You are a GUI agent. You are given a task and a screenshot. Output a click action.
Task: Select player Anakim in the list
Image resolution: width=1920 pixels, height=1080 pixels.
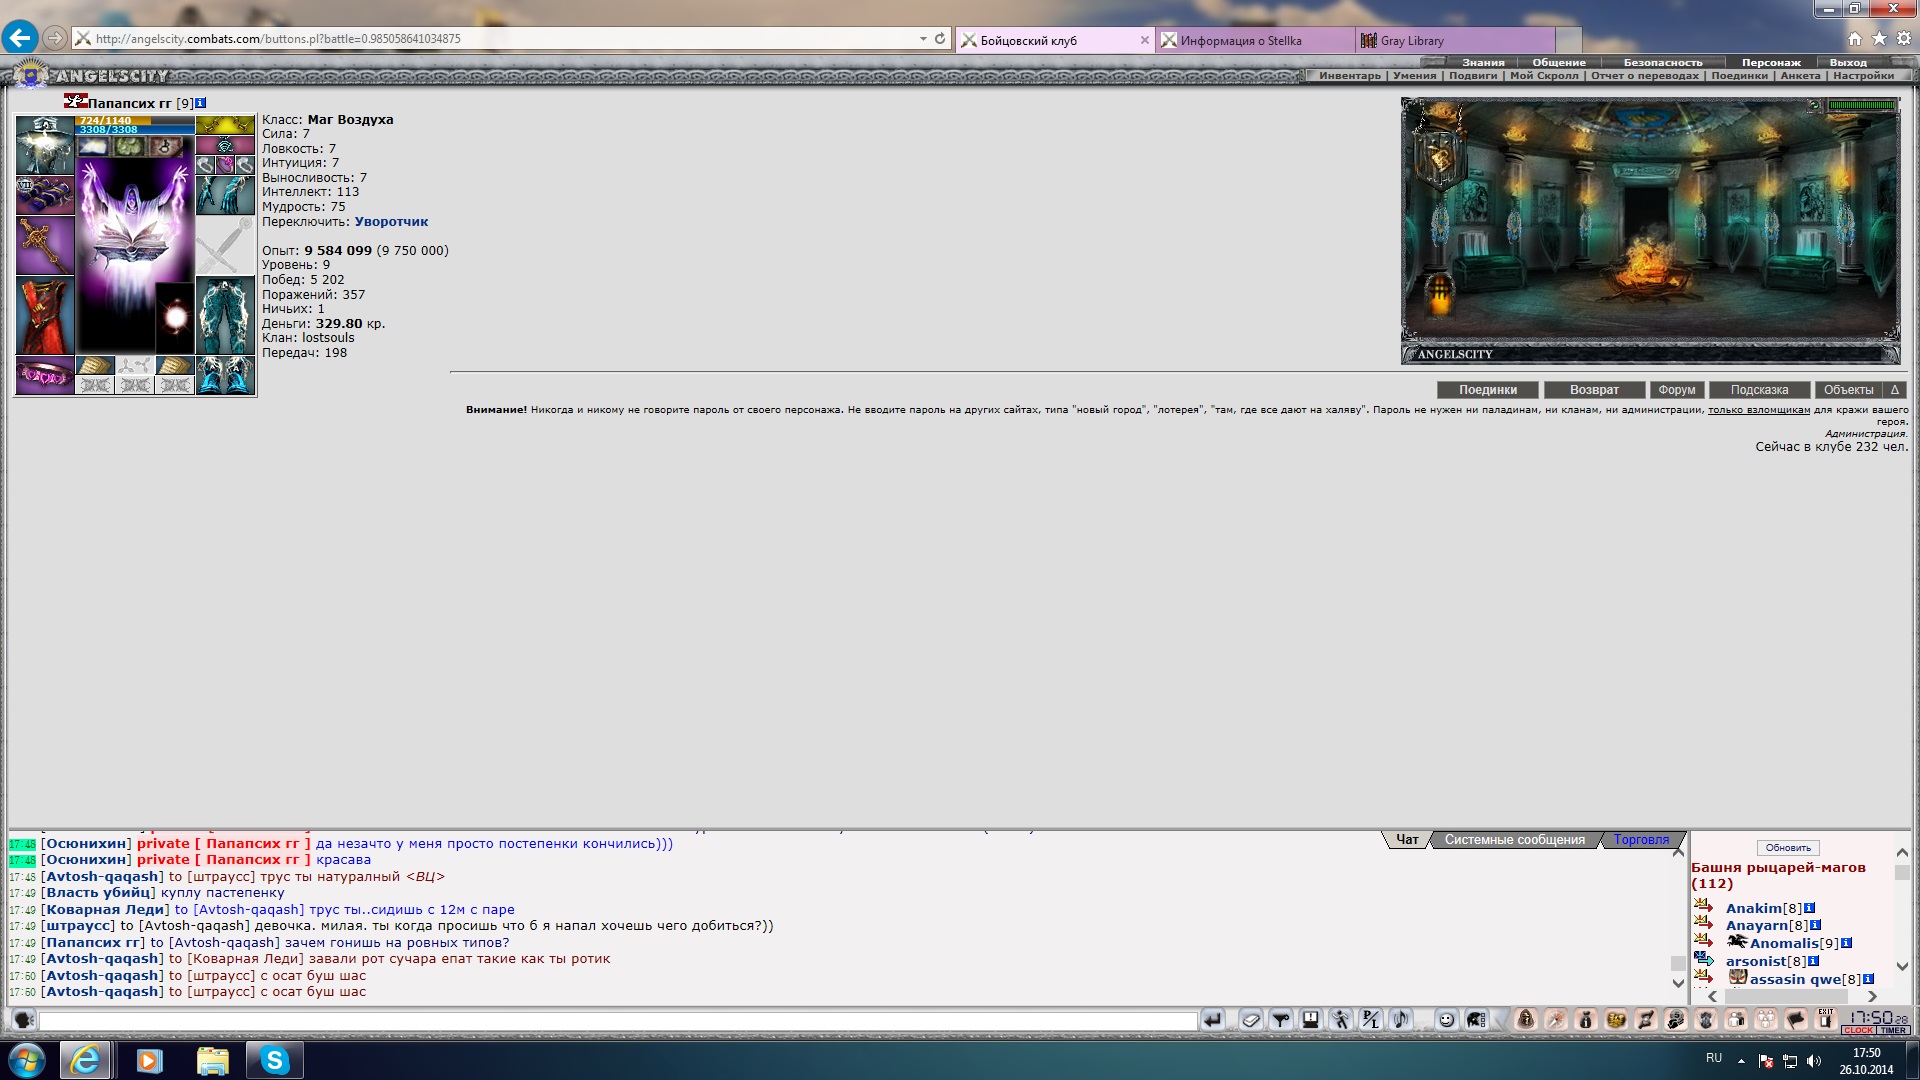1753,908
